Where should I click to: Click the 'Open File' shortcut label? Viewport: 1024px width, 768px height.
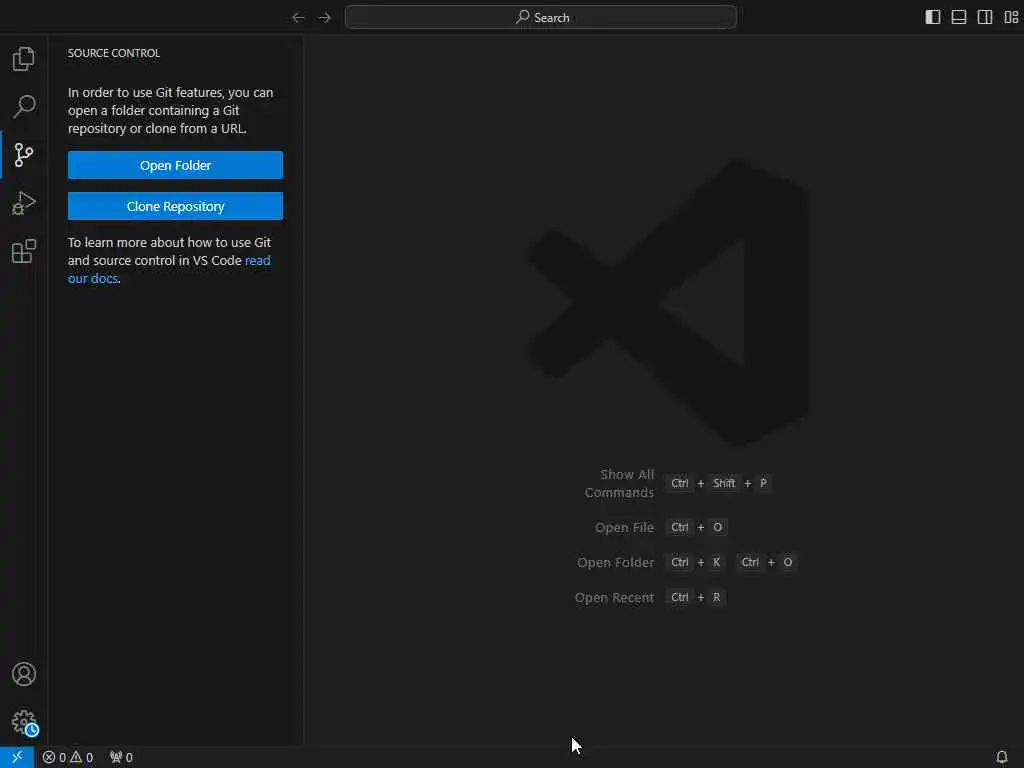coord(624,528)
